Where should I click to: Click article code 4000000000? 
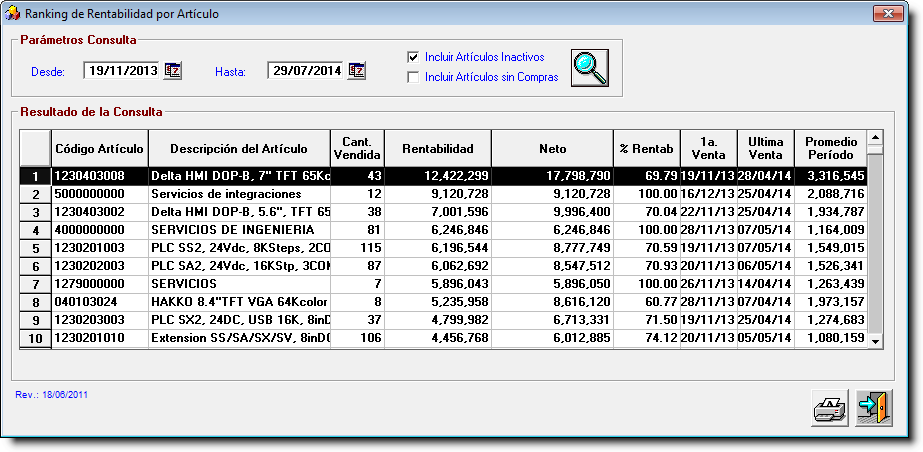tap(99, 230)
